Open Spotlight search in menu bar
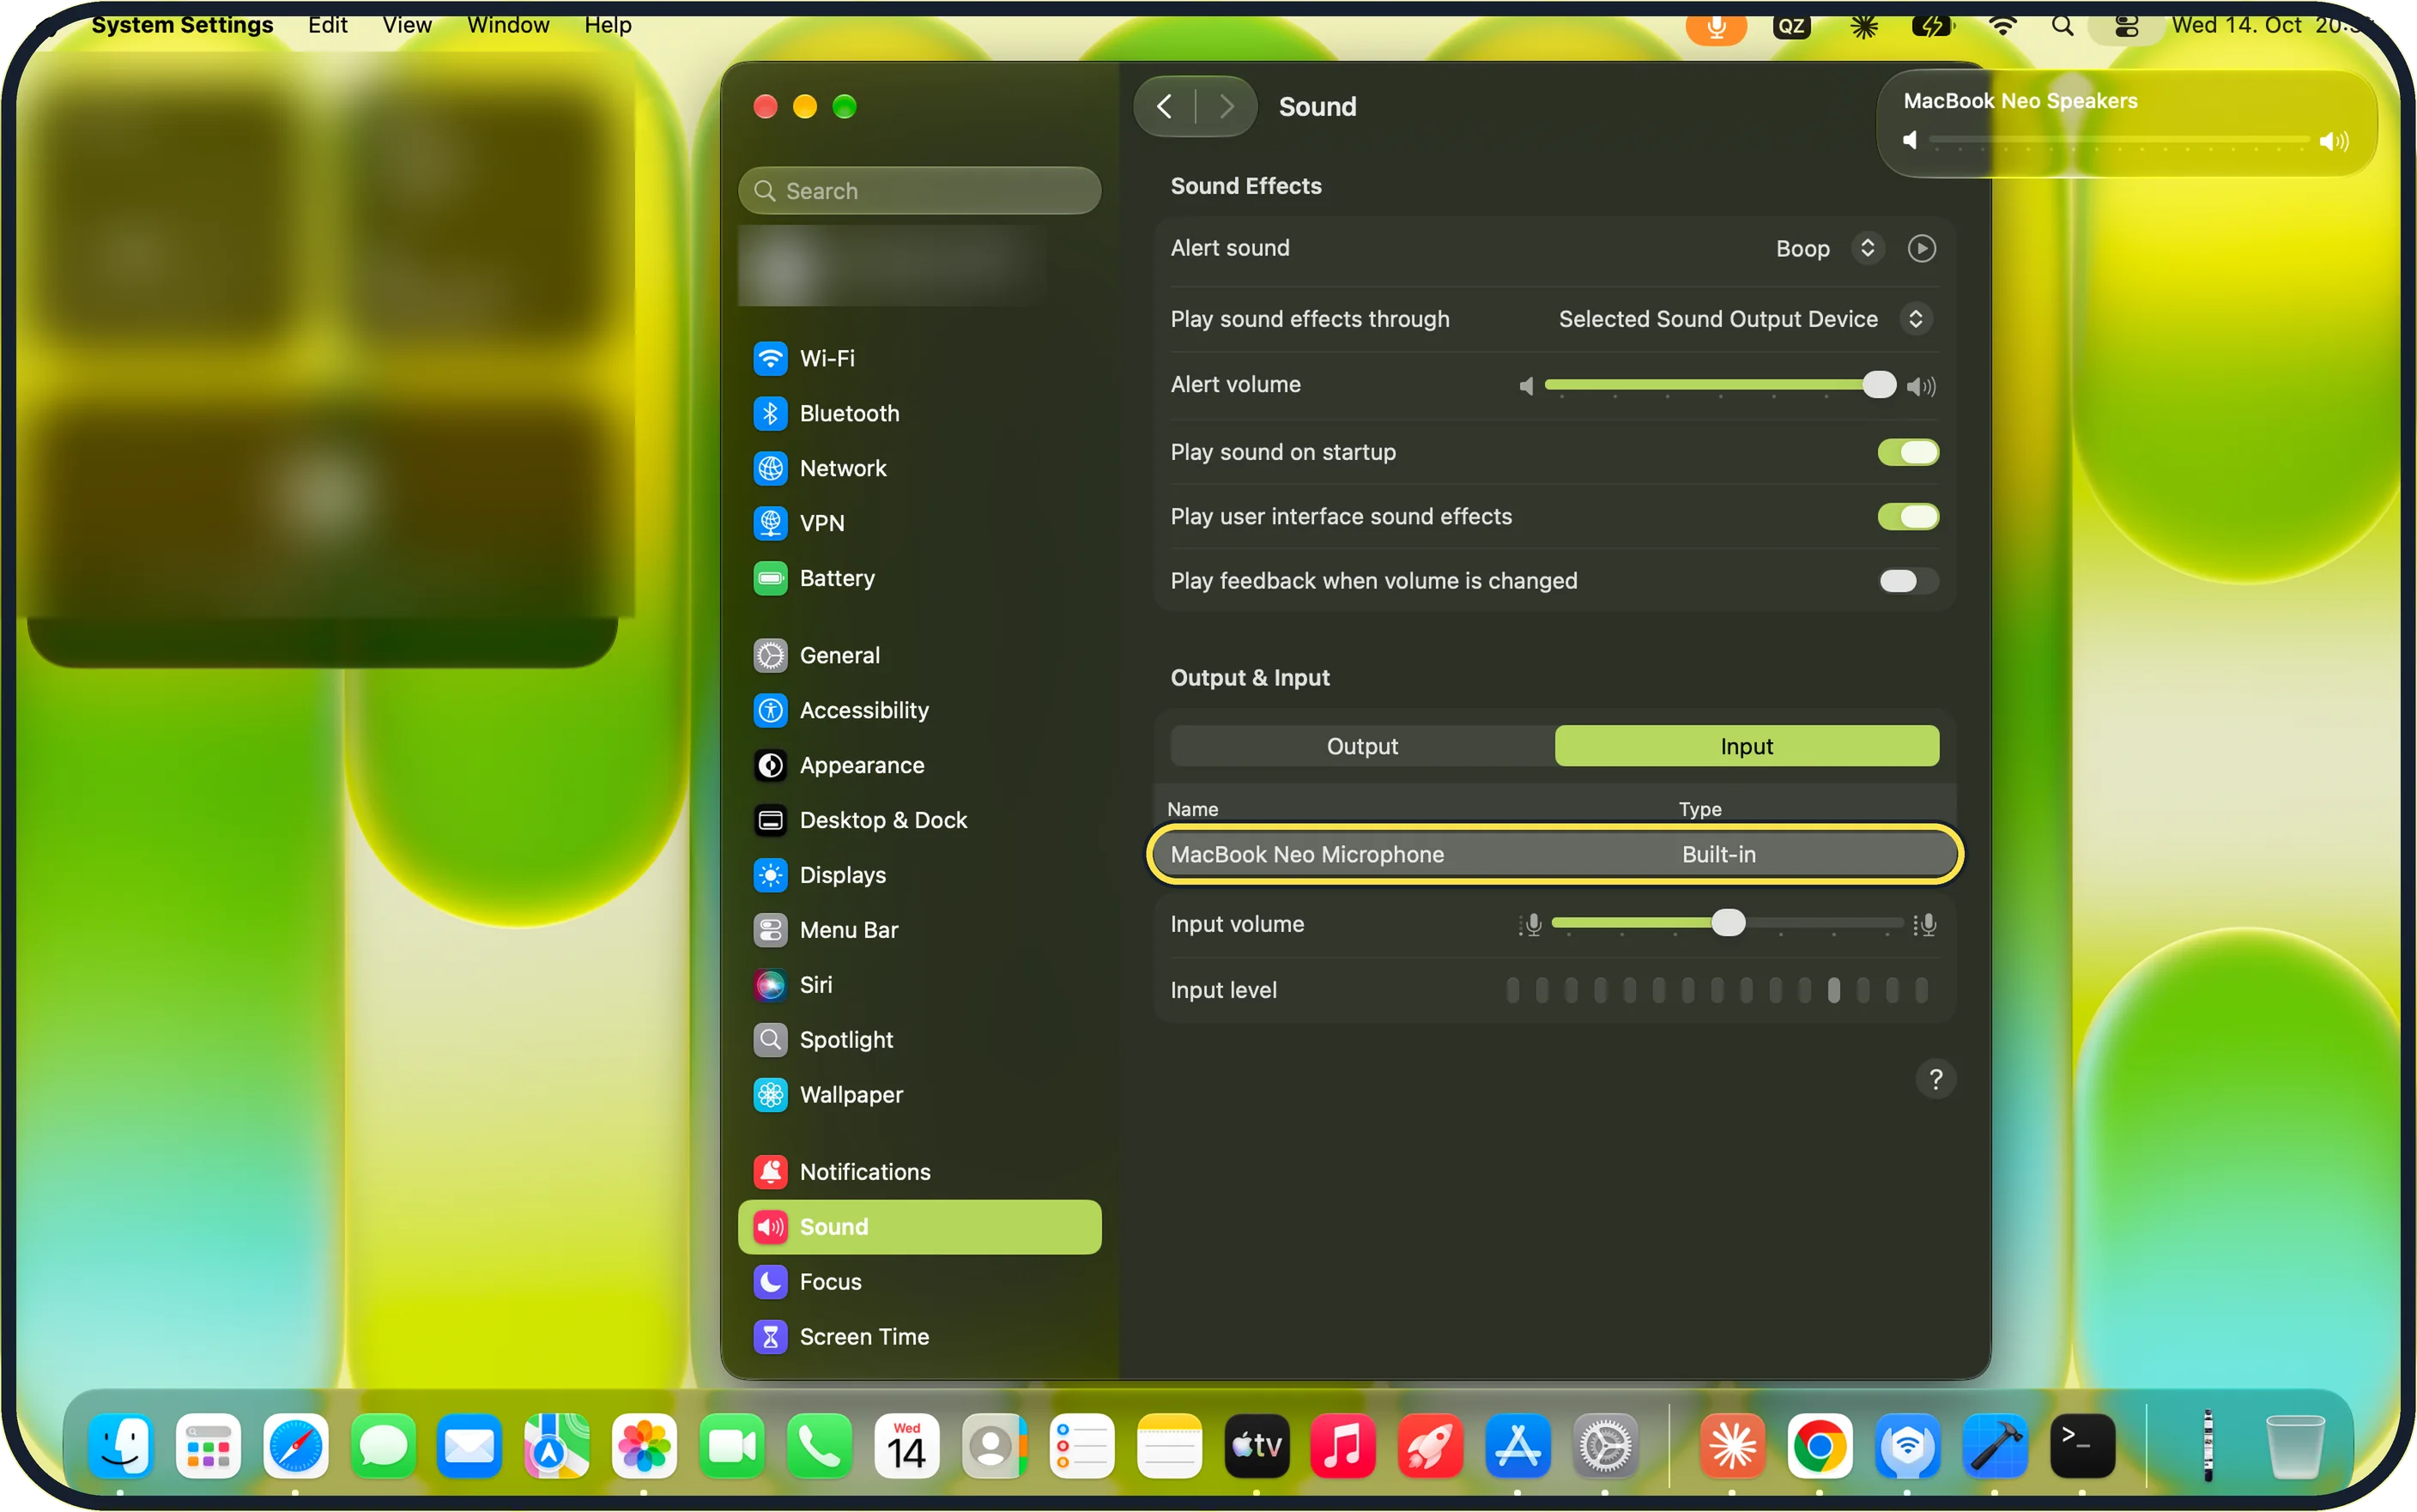The width and height of the screenshot is (2417, 1512). [2061, 26]
